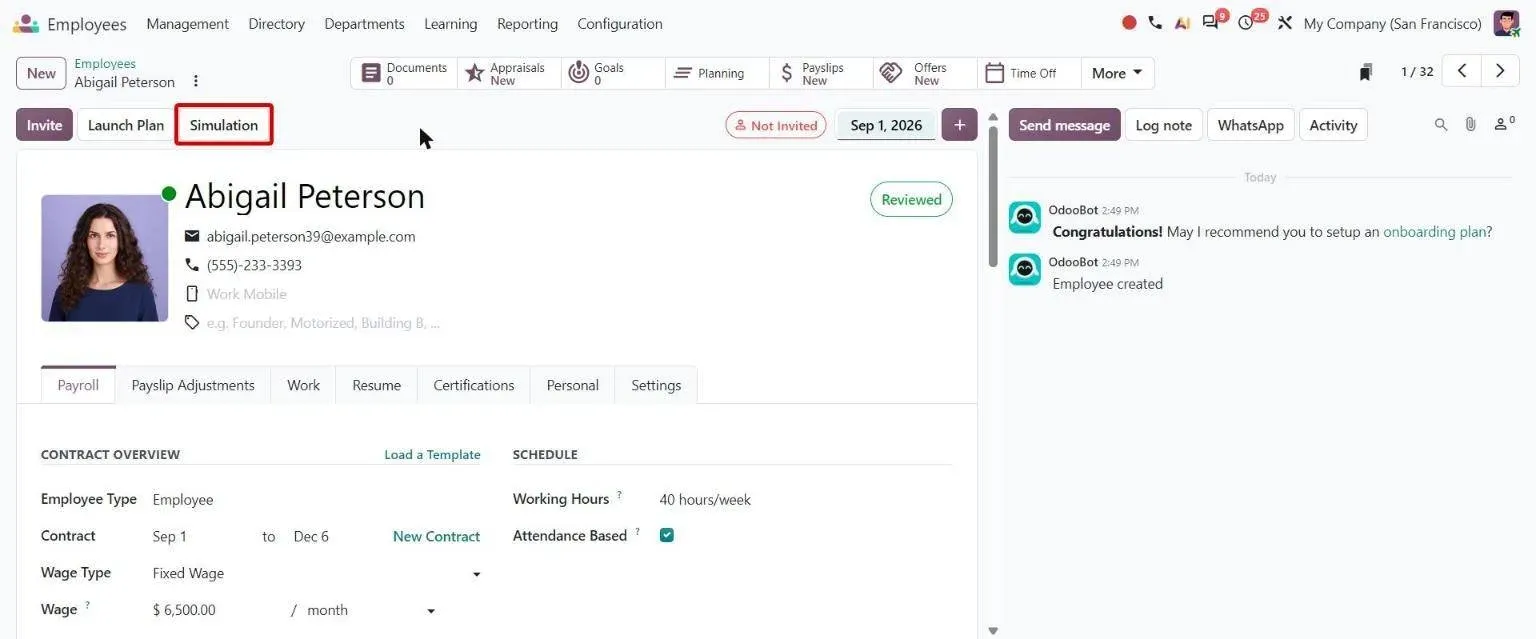
Task: Open the user avatar menu
Action: pos(1507,23)
